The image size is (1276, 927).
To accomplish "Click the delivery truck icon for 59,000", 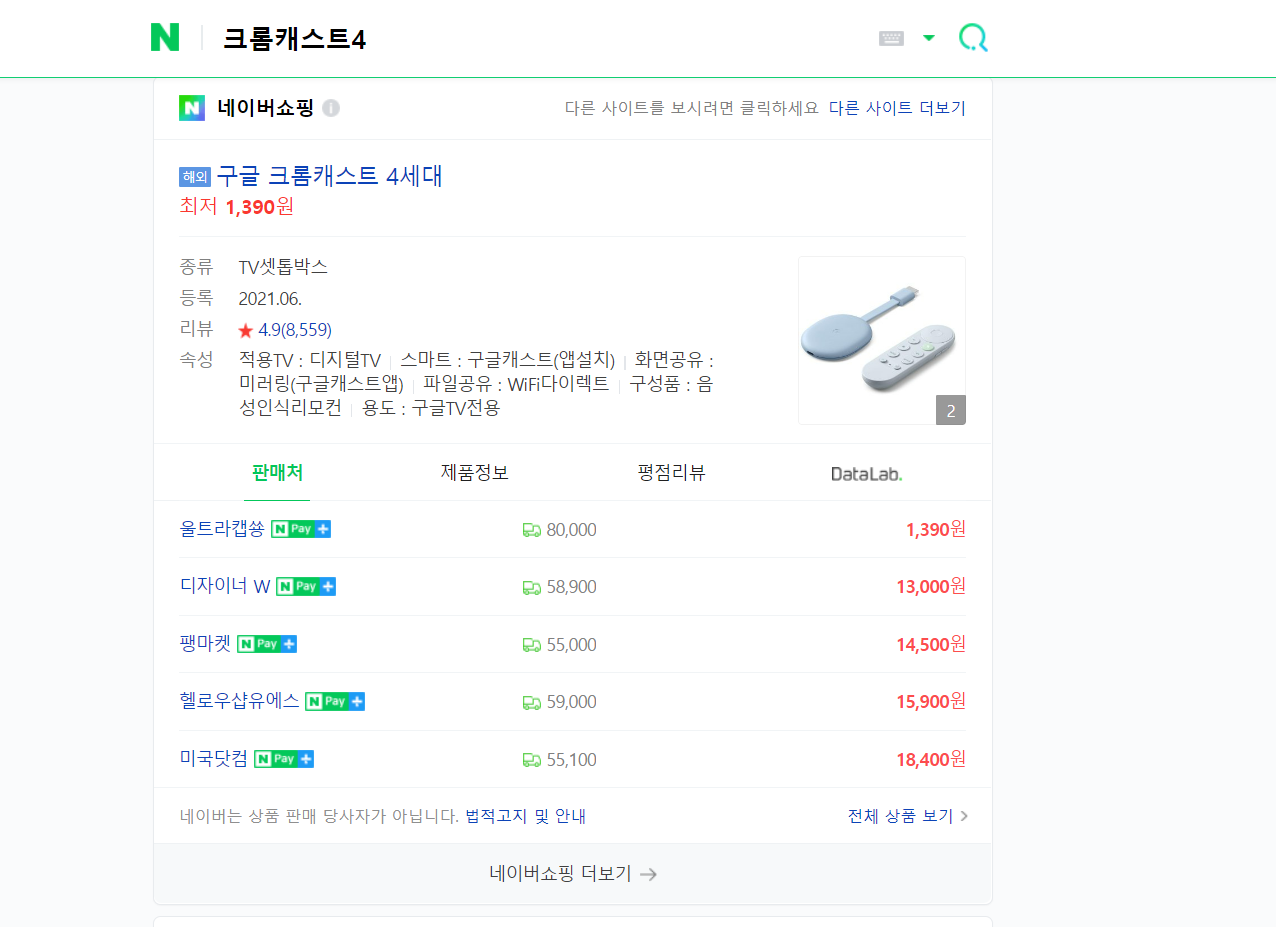I will coord(531,703).
